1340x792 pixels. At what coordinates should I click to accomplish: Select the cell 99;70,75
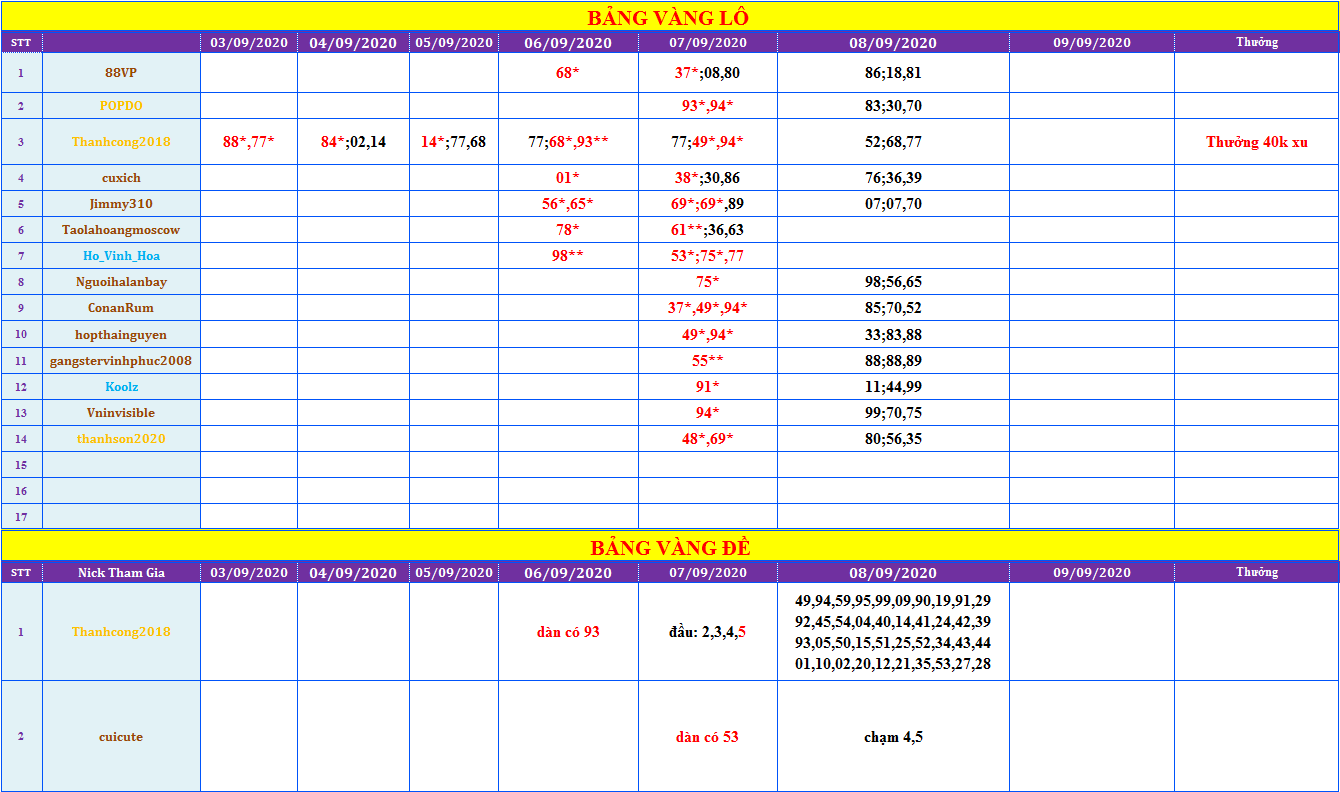[893, 412]
